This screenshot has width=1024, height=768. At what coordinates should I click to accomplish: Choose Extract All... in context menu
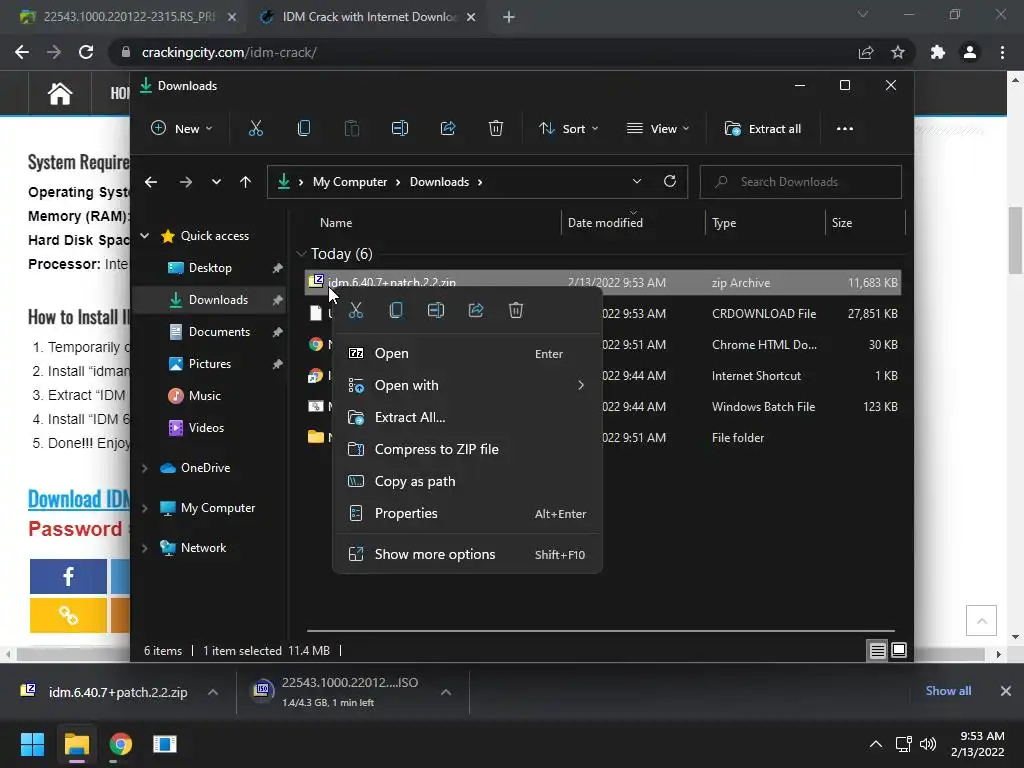click(x=467, y=417)
